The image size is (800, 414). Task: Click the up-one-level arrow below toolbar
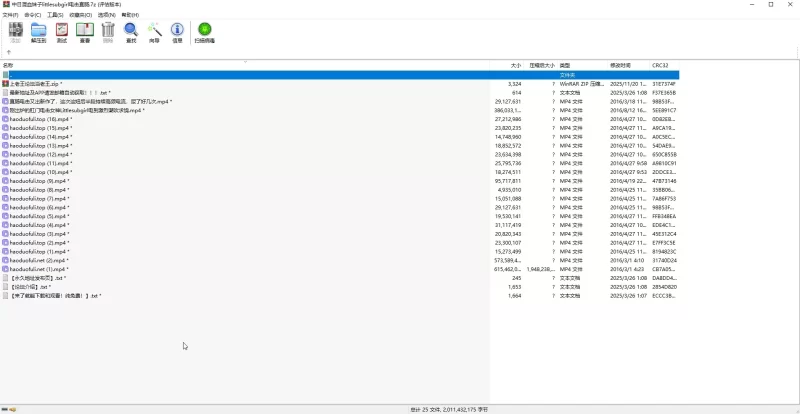(9, 51)
